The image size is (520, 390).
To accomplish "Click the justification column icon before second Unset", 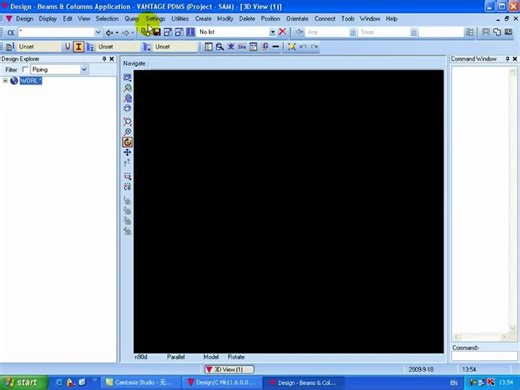I will coord(90,47).
